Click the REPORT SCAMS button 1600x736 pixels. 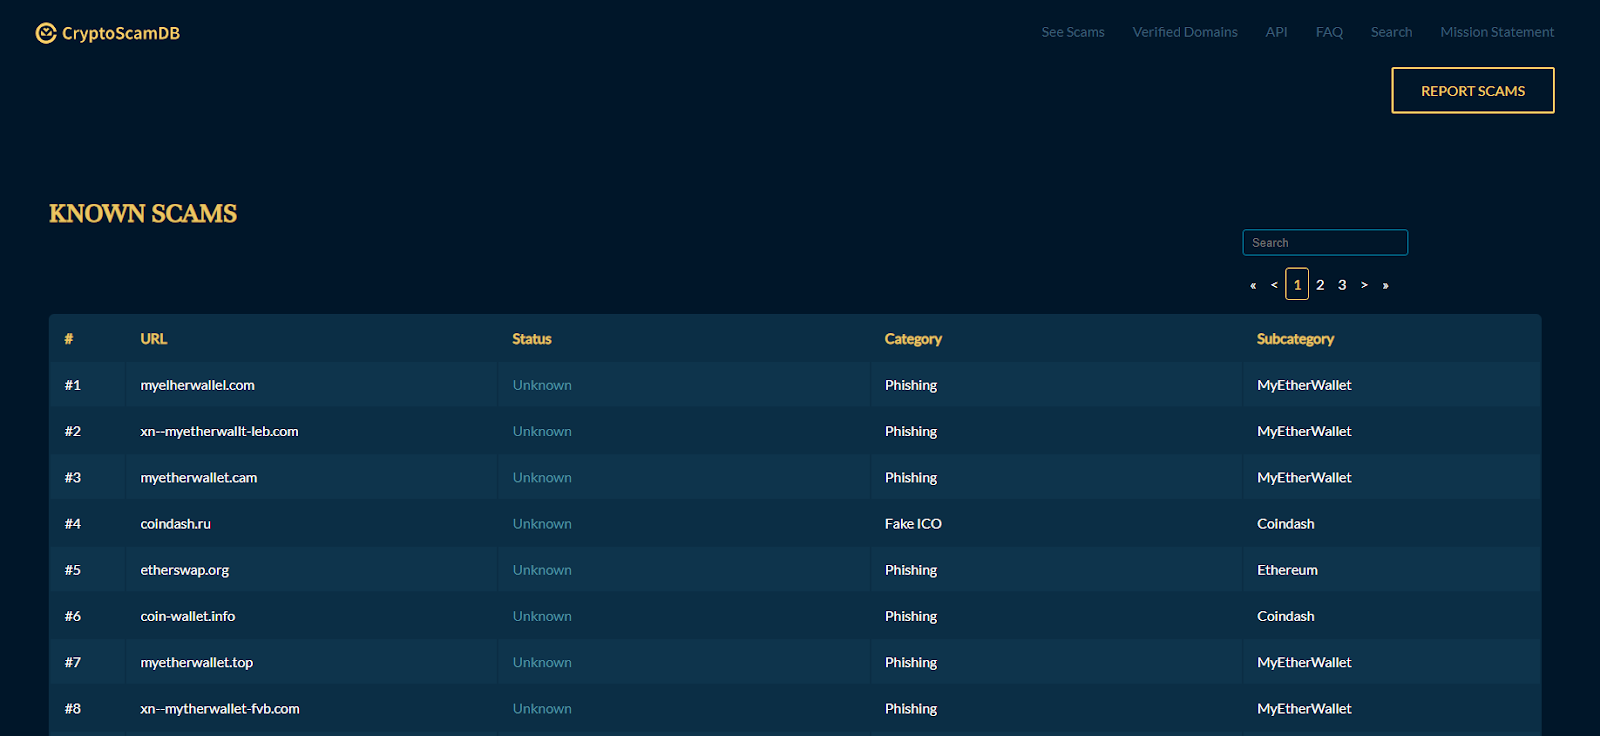coord(1473,91)
